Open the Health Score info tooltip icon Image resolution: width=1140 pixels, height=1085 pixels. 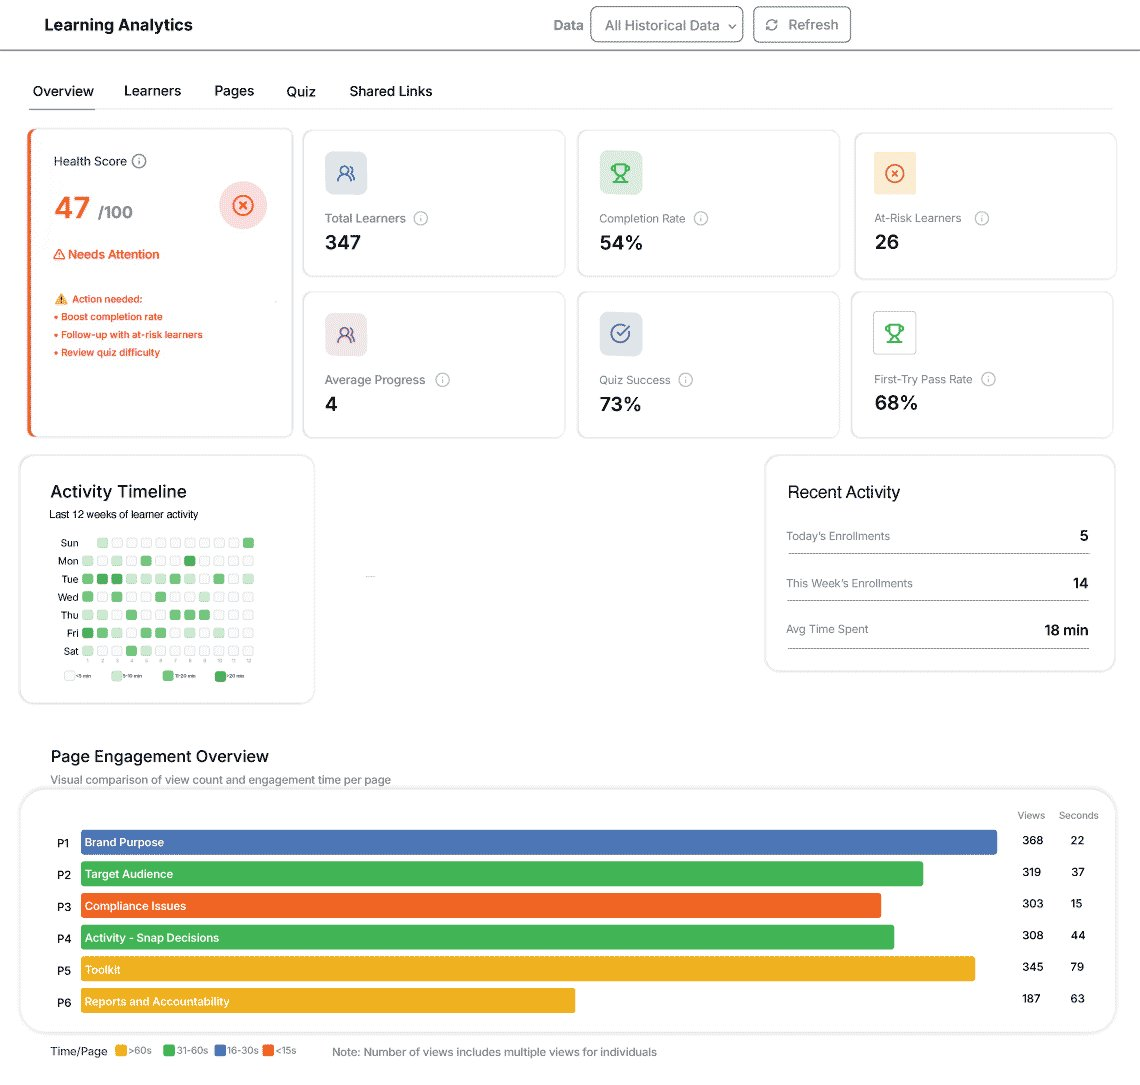coord(138,161)
